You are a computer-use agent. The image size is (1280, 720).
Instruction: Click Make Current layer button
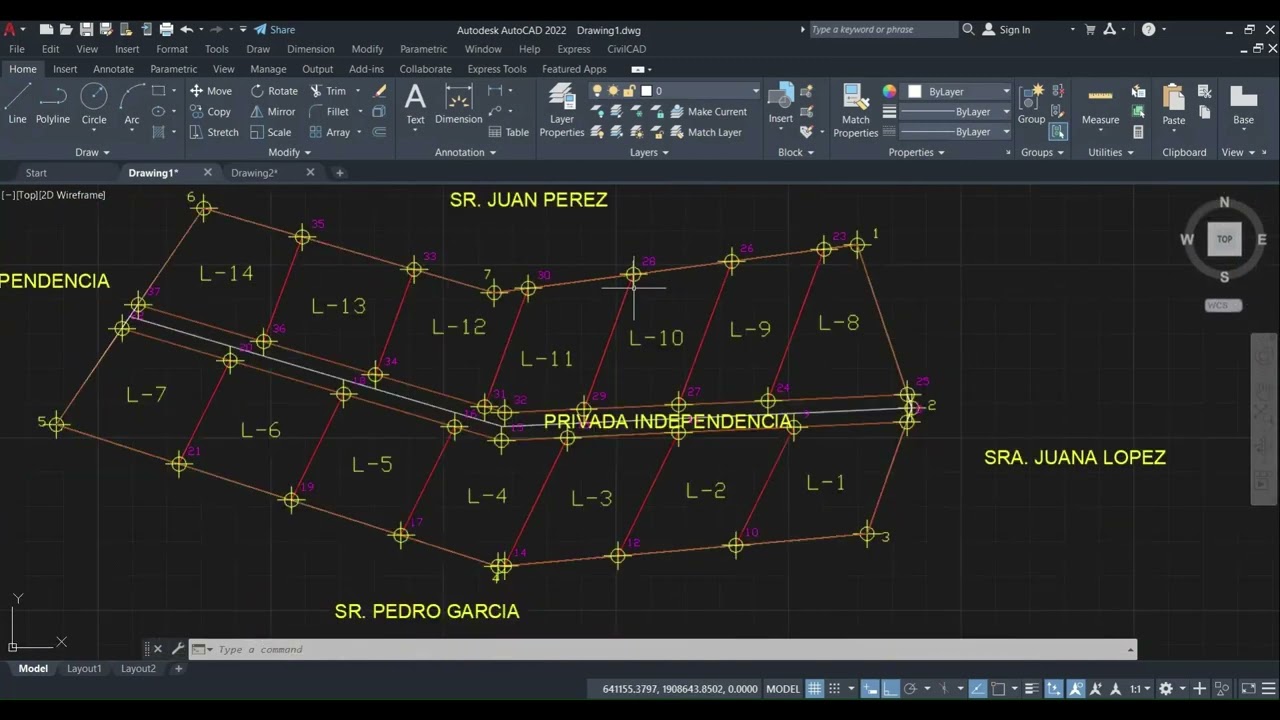[x=709, y=111]
